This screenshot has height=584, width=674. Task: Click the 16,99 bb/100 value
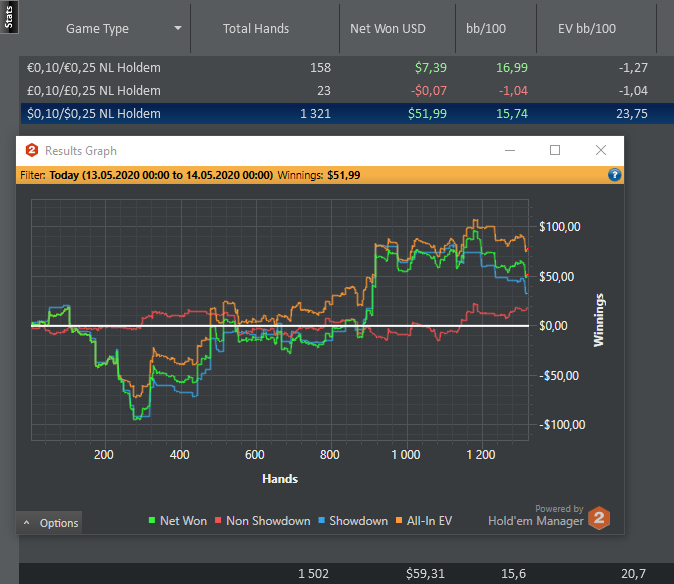[x=512, y=68]
